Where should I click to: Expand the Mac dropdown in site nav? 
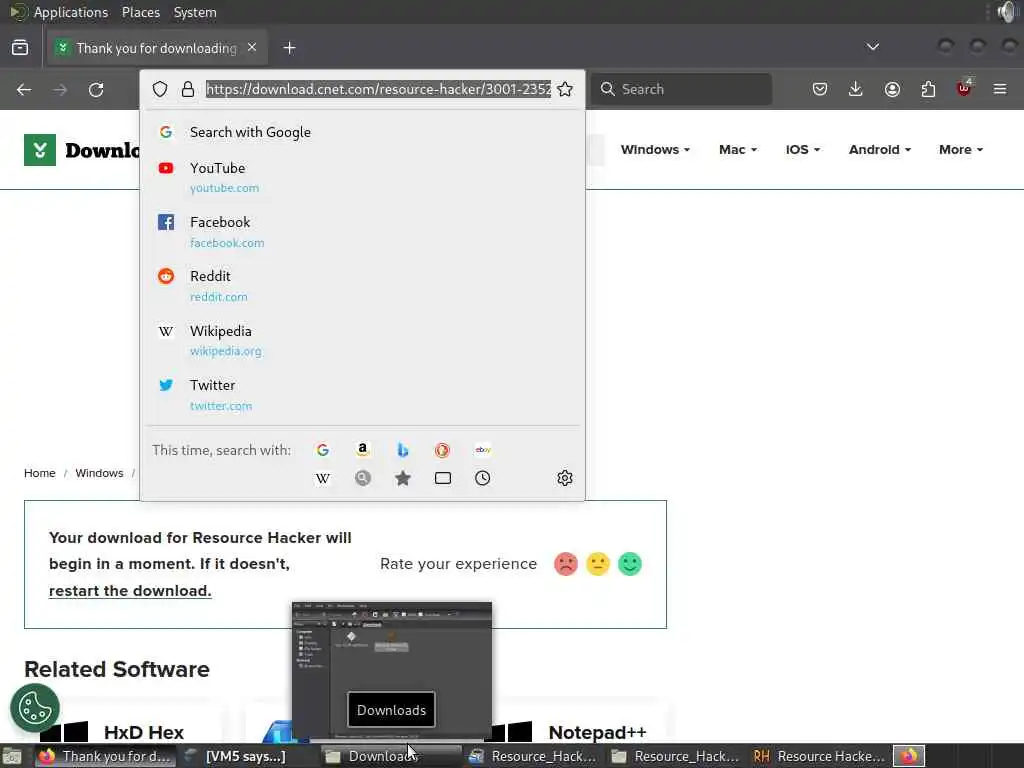(738, 150)
